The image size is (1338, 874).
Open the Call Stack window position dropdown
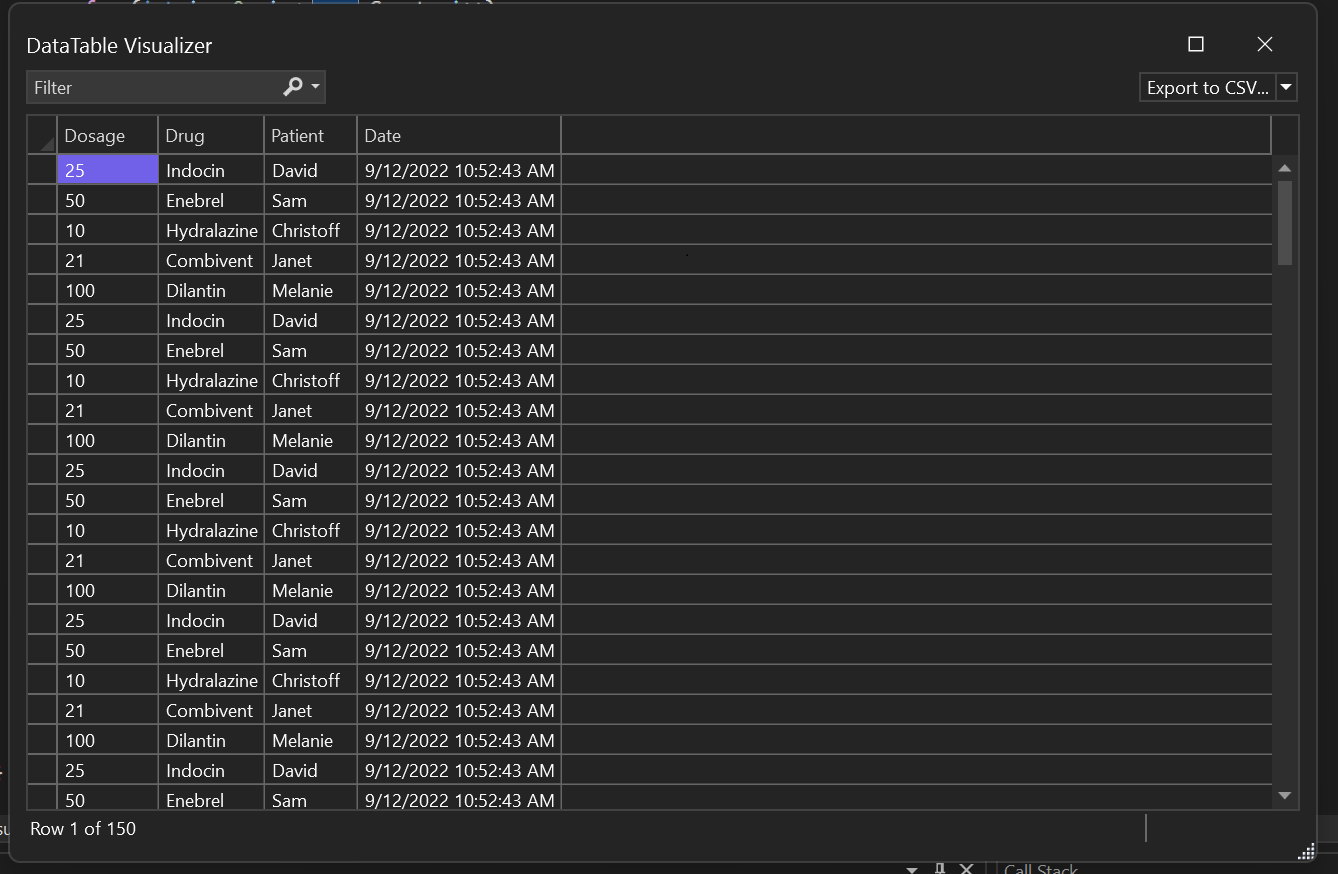tap(911, 868)
